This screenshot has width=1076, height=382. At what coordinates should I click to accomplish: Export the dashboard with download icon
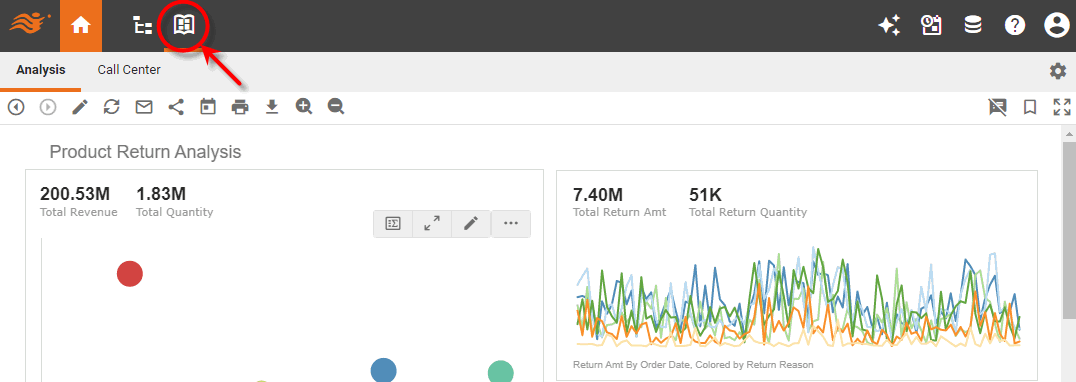[x=272, y=107]
